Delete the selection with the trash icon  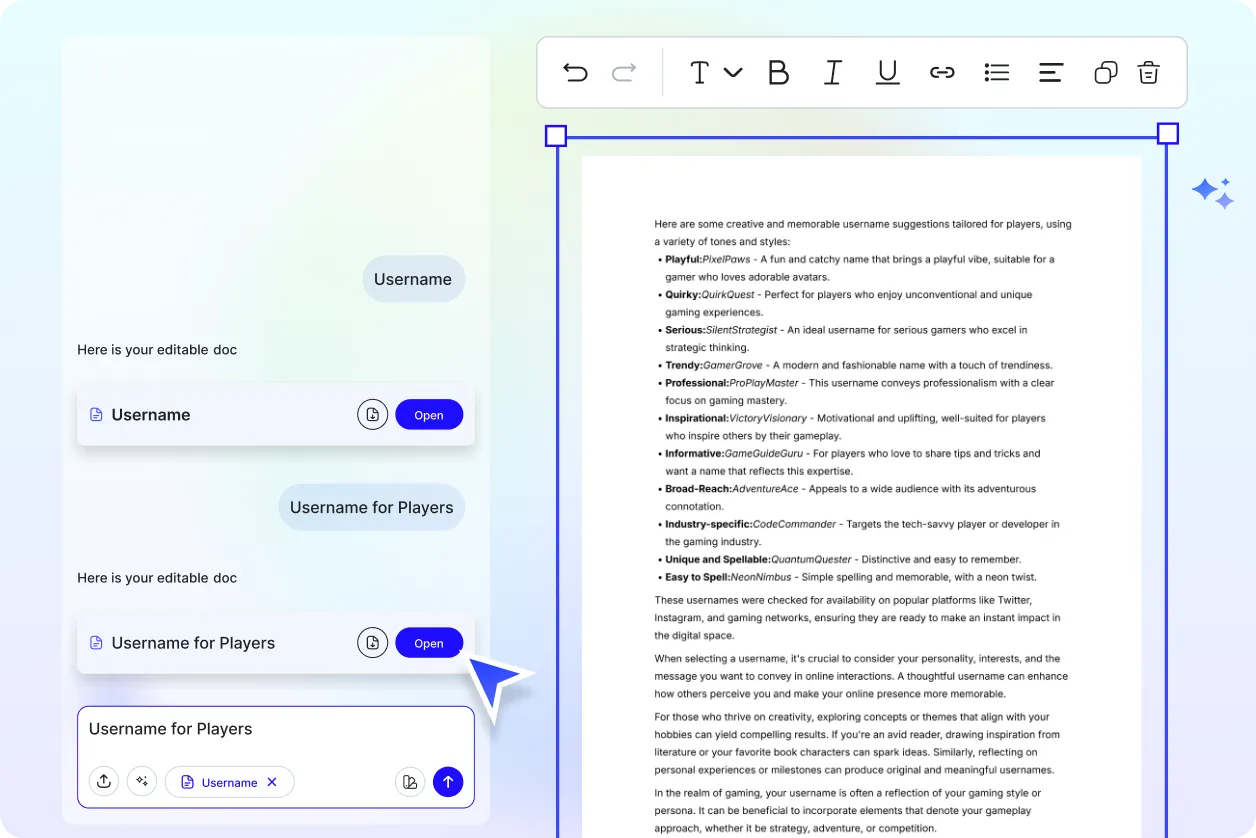(1148, 72)
